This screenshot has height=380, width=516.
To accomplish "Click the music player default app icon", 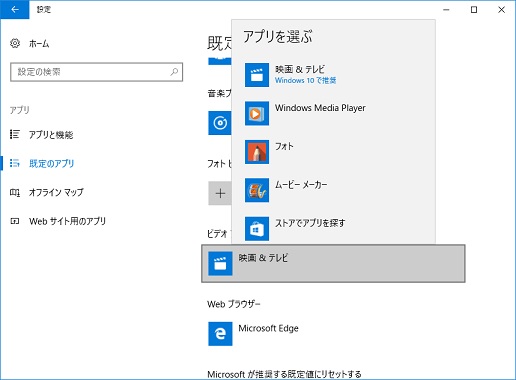I will click(220, 123).
